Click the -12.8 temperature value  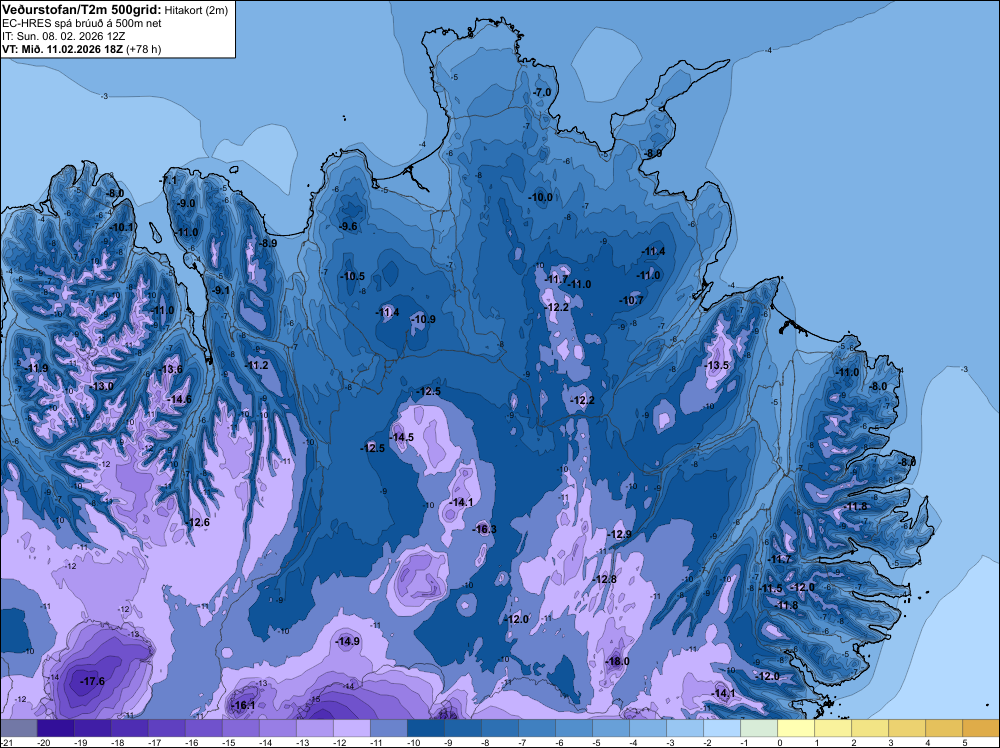click(605, 580)
